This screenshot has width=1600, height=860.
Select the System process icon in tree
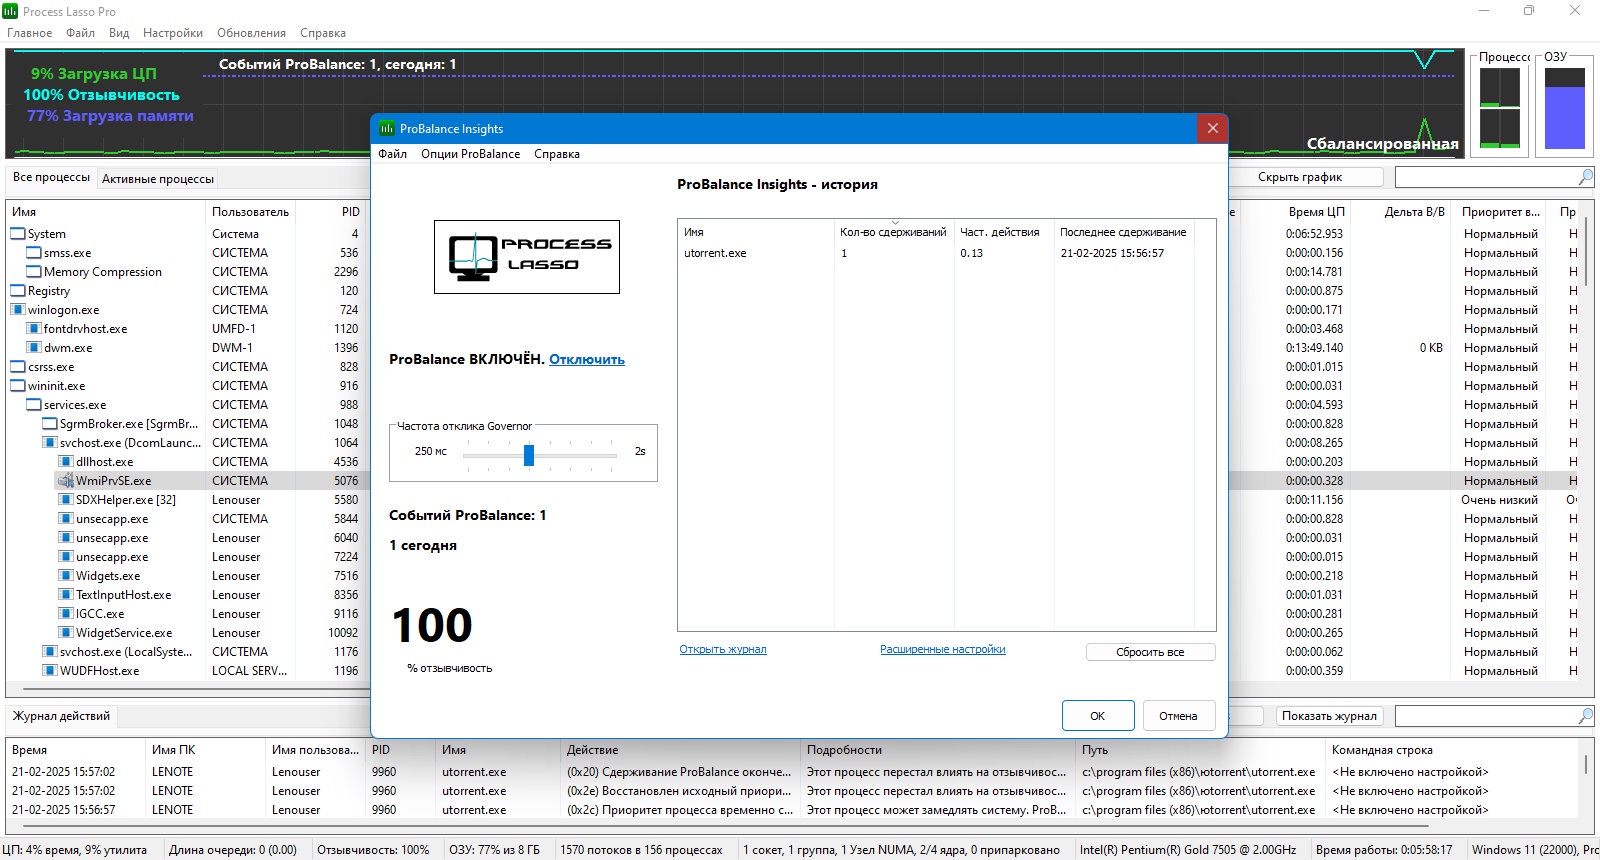click(x=18, y=234)
